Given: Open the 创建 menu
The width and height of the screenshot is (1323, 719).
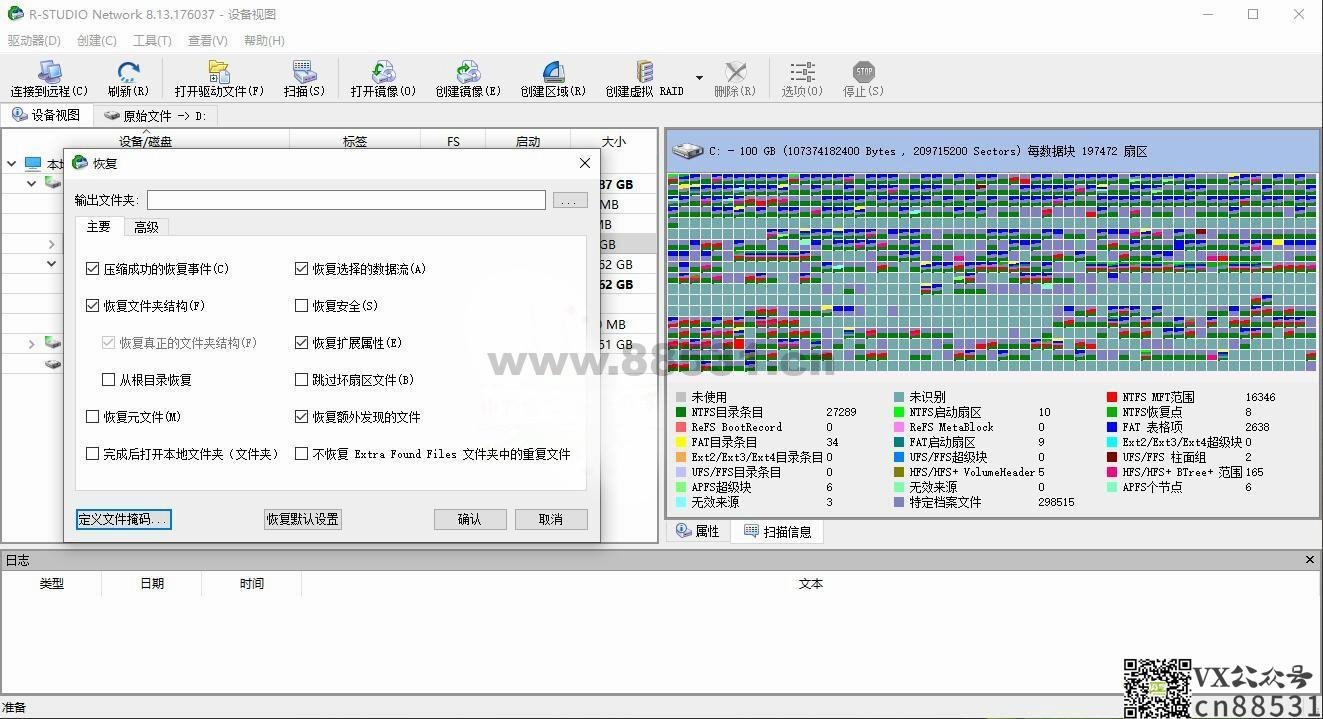Looking at the screenshot, I should pos(96,41).
